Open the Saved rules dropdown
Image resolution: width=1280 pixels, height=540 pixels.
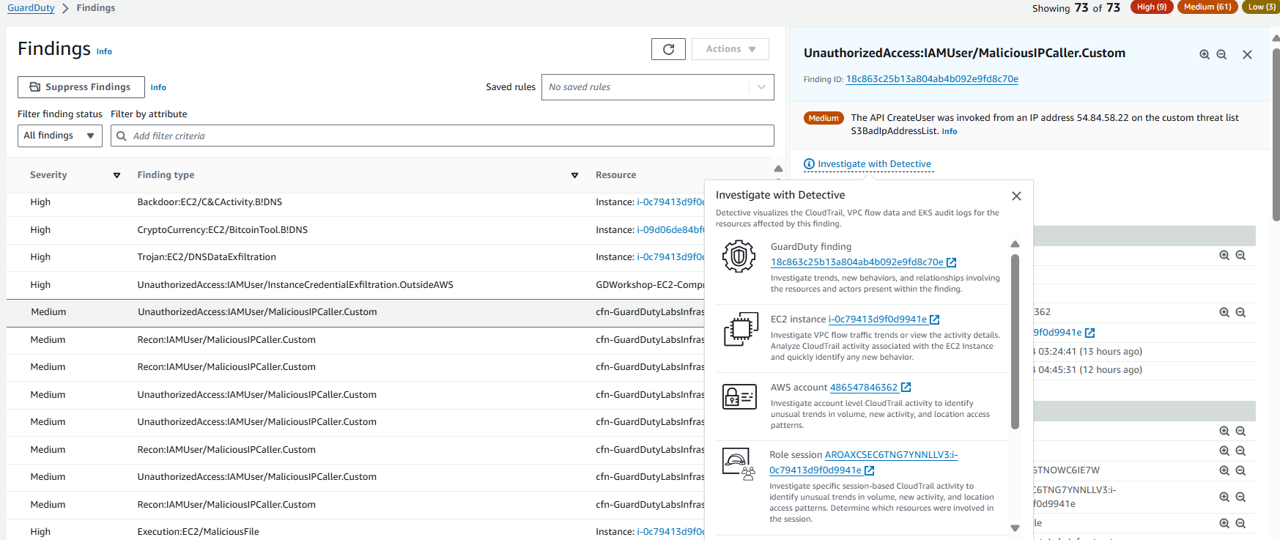coord(657,87)
